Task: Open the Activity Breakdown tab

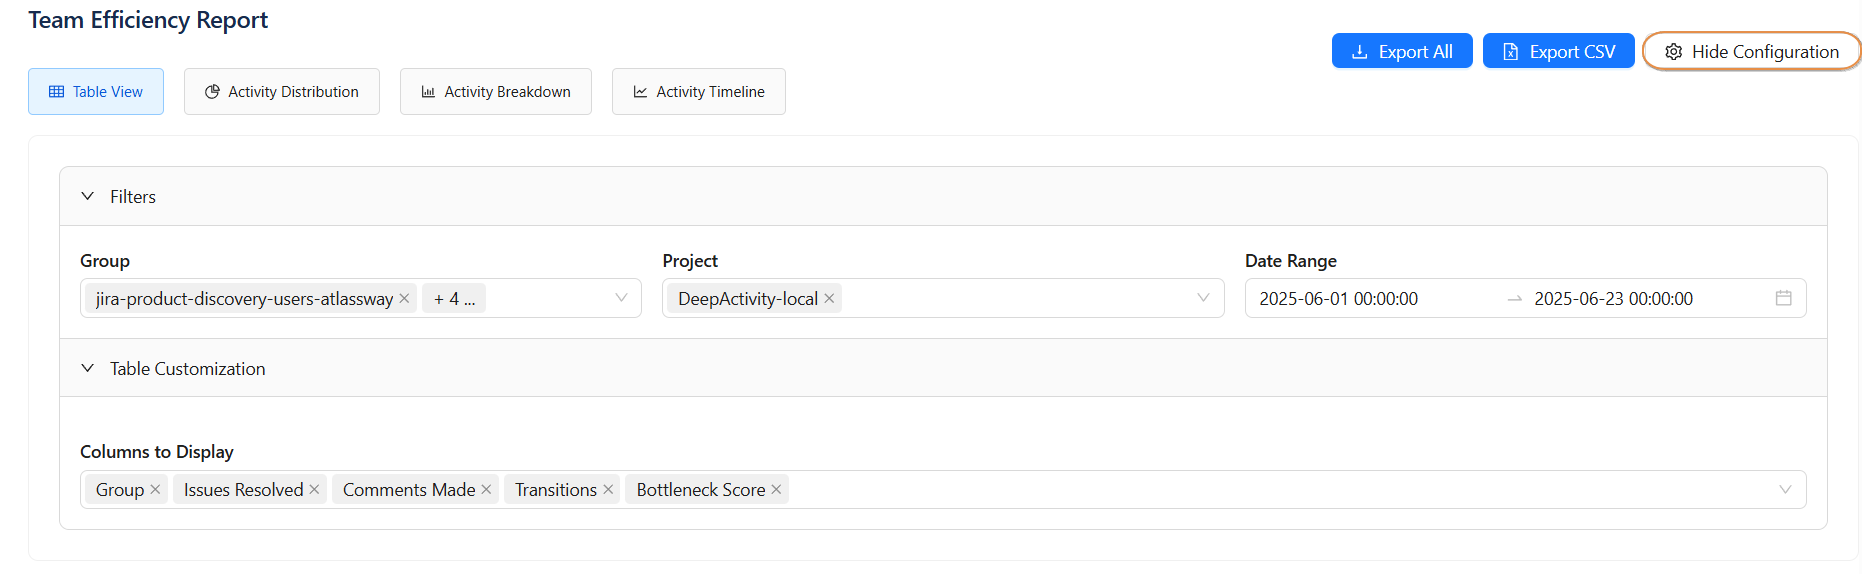Action: click(496, 92)
